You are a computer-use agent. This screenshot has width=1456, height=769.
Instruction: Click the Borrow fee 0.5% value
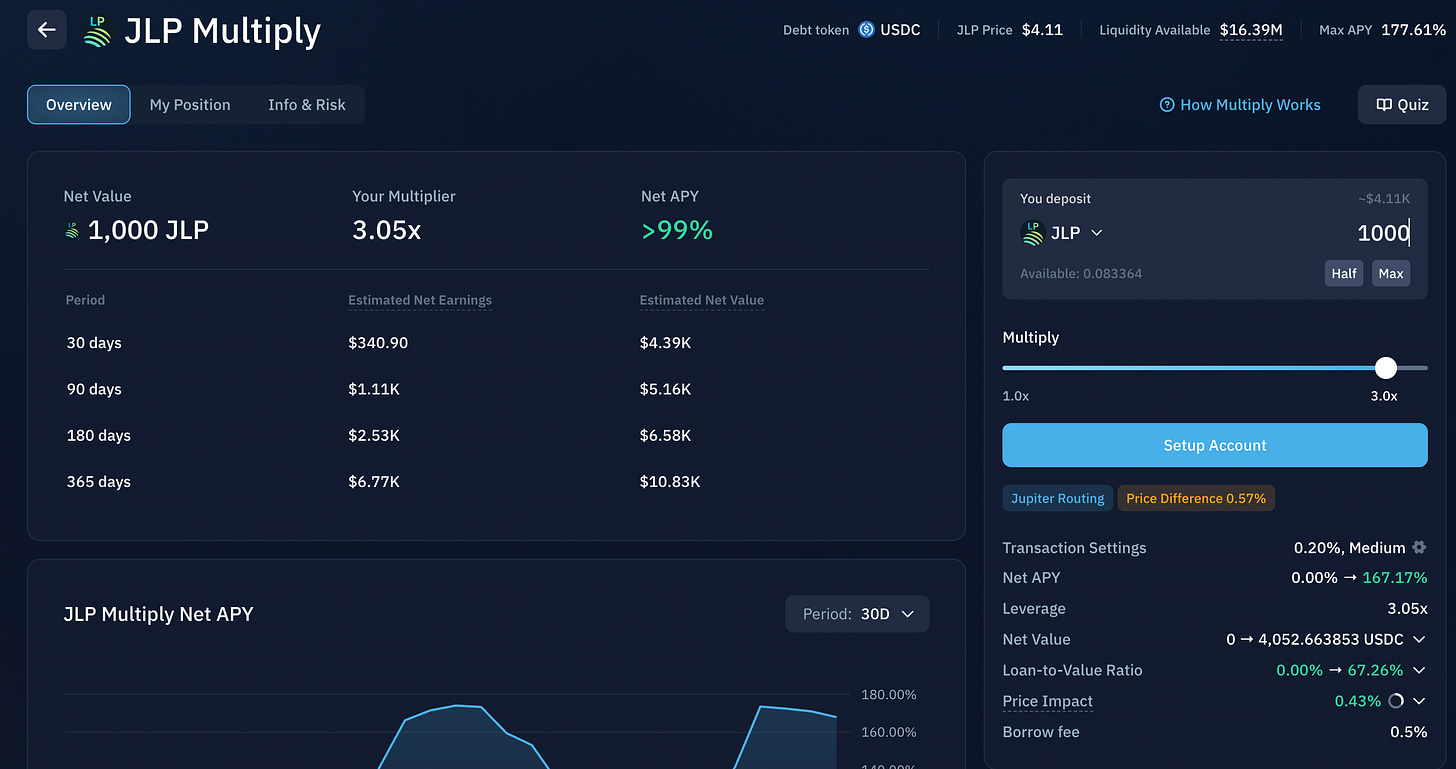(1409, 732)
